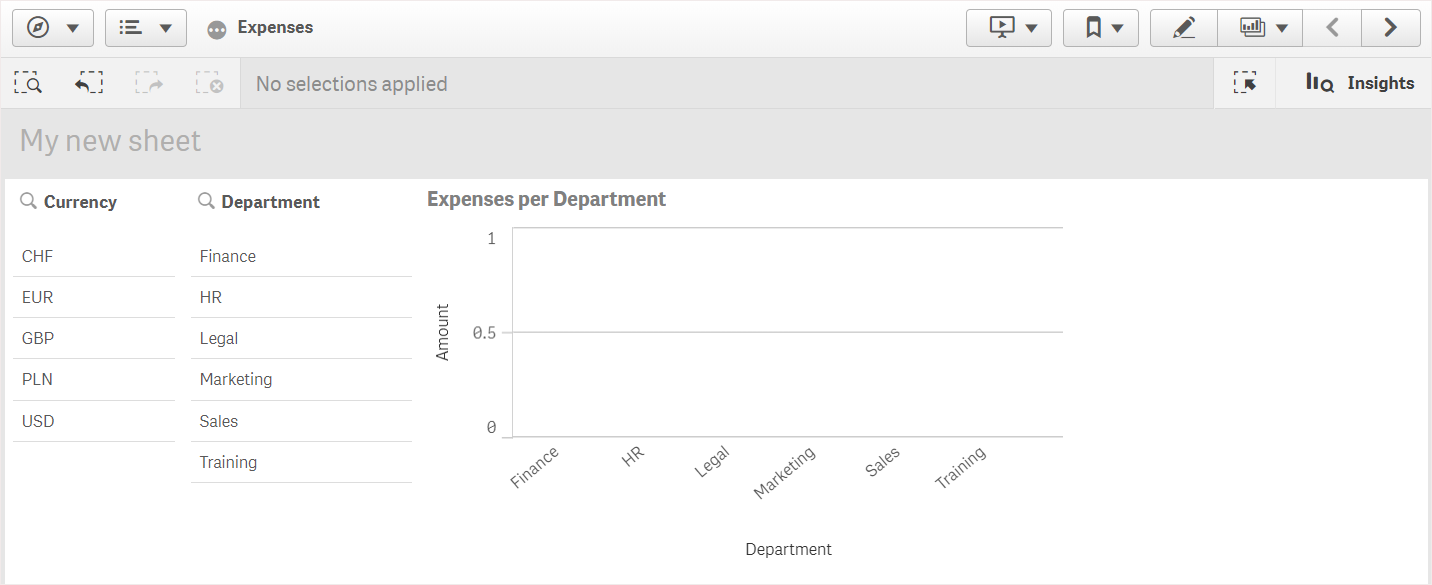Open smart search in the selections bar
The width and height of the screenshot is (1432, 585).
(28, 82)
